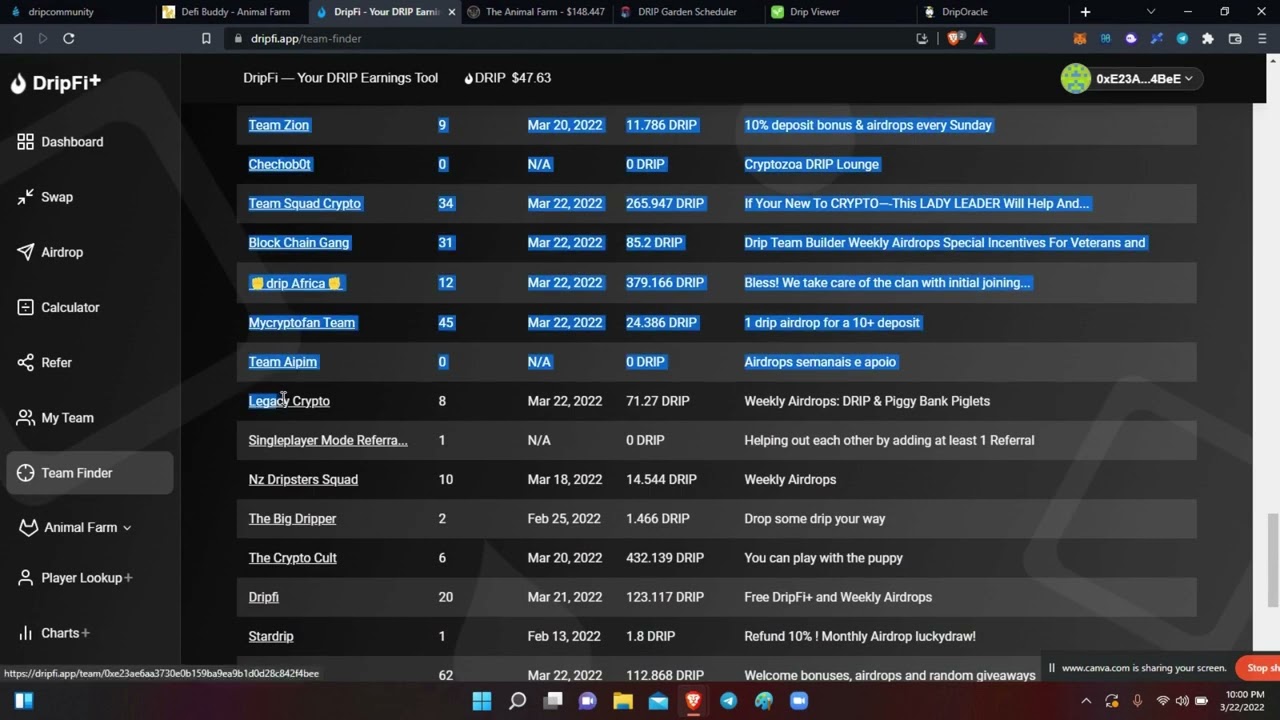Viewport: 1280px width, 720px height.
Task: Click 'You can play with the puppy' description
Action: (824, 558)
